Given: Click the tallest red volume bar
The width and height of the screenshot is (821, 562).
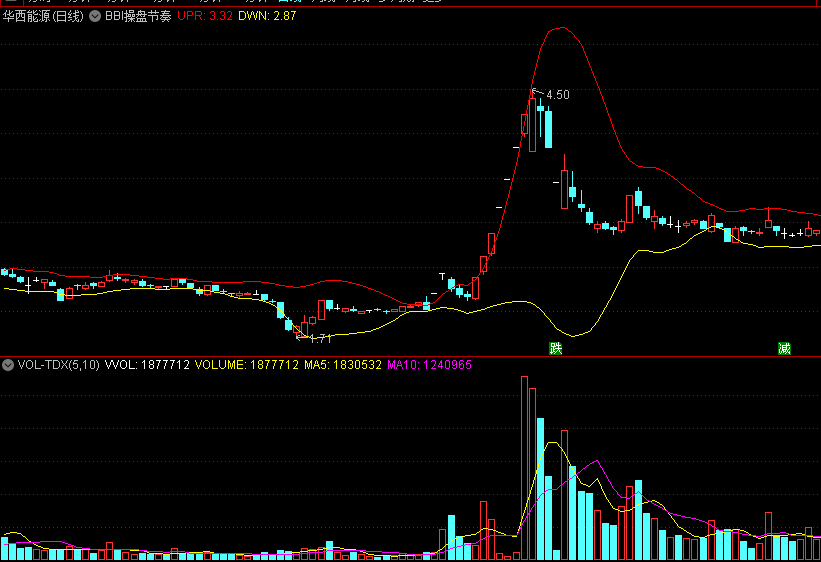Looking at the screenshot, I should coord(525,468).
